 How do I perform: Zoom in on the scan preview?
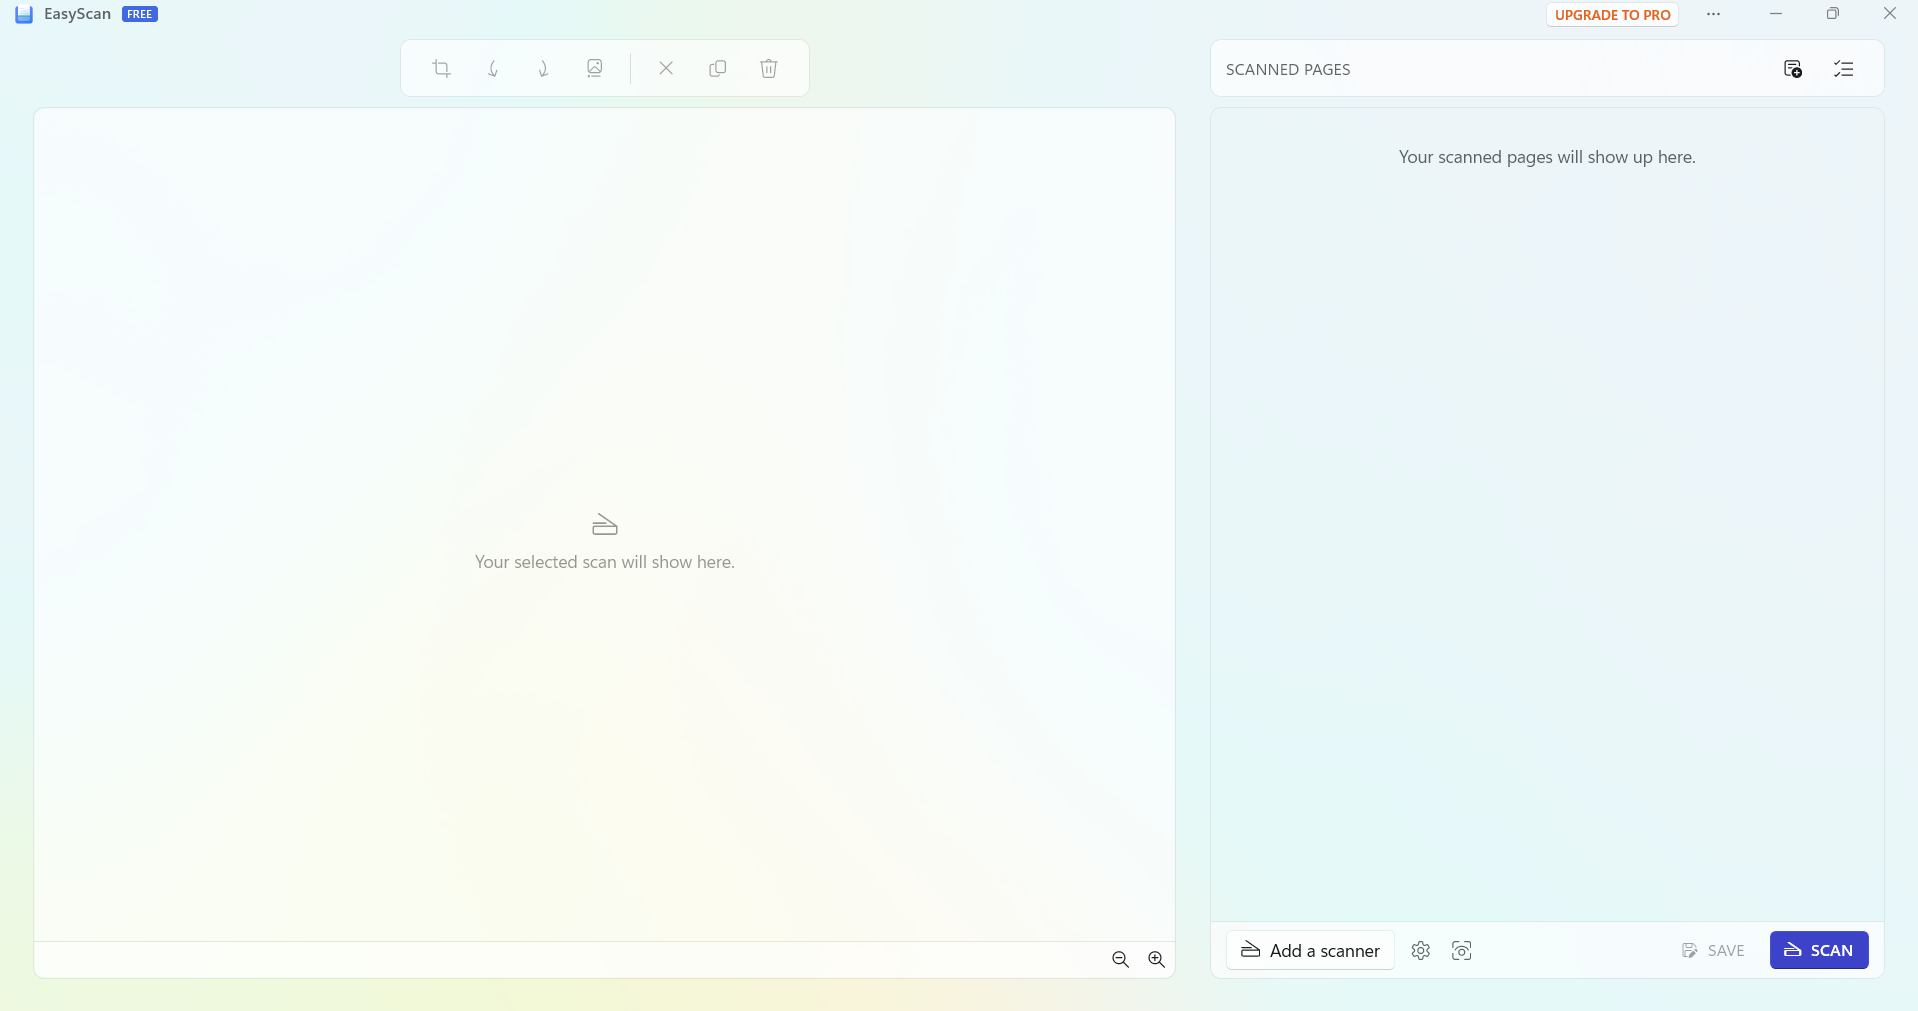[x=1156, y=960]
